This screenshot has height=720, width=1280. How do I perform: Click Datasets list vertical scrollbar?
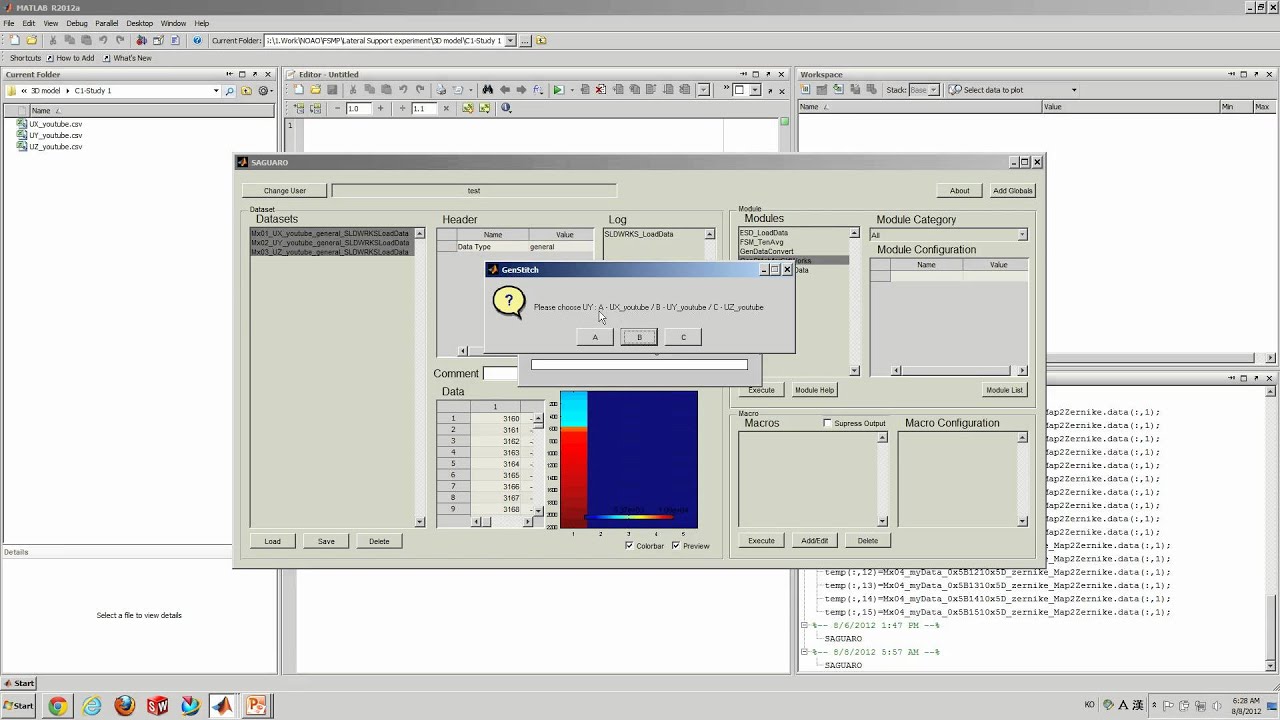(420, 377)
